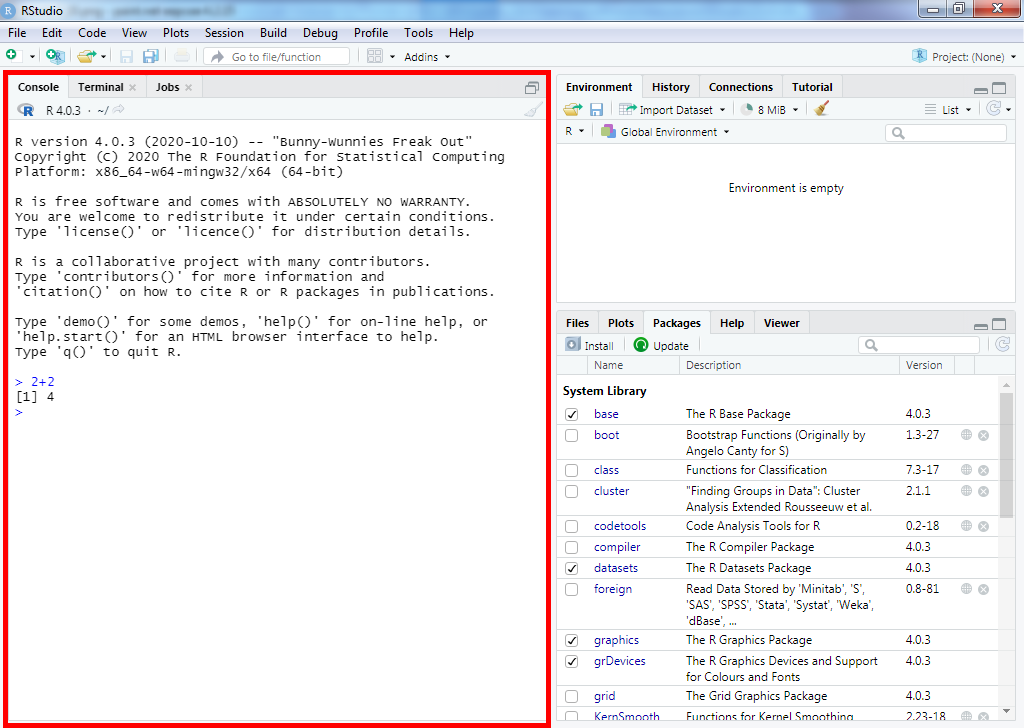Click the New File icon in toolbar
Screen dimensions: 1024x728
pos(12,57)
